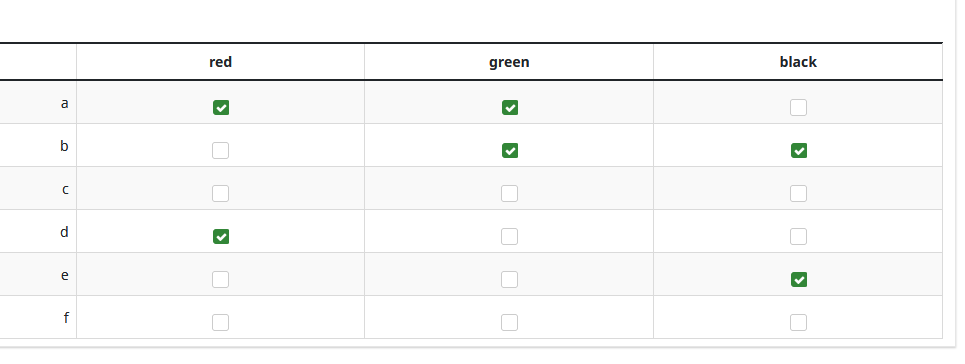The width and height of the screenshot is (965, 364).
Task: Click the black column header
Action: click(x=798, y=62)
